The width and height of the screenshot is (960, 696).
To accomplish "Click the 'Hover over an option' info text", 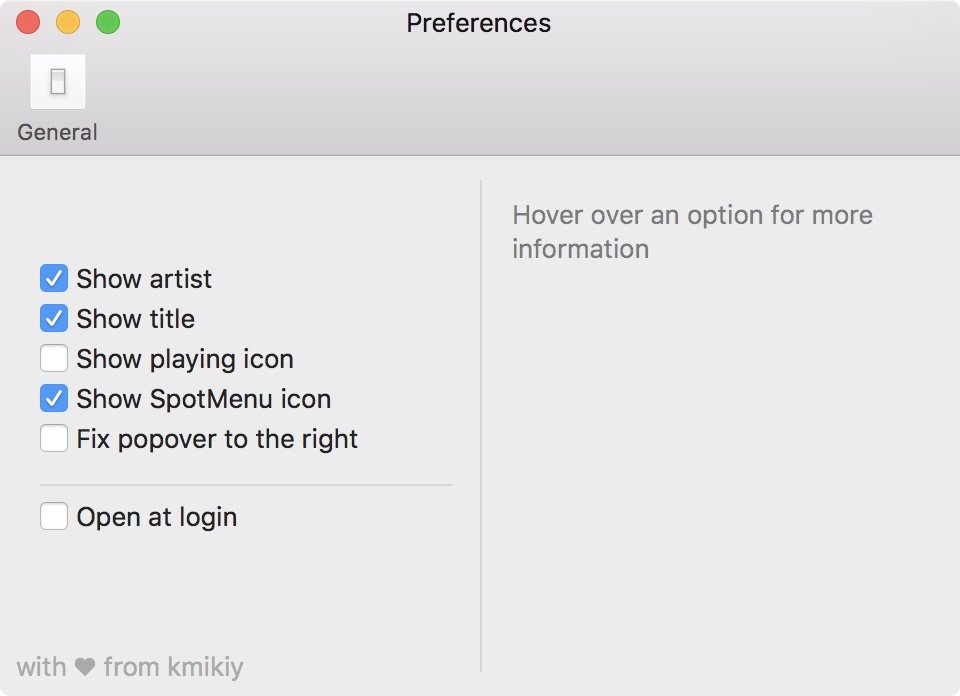I will 692,231.
